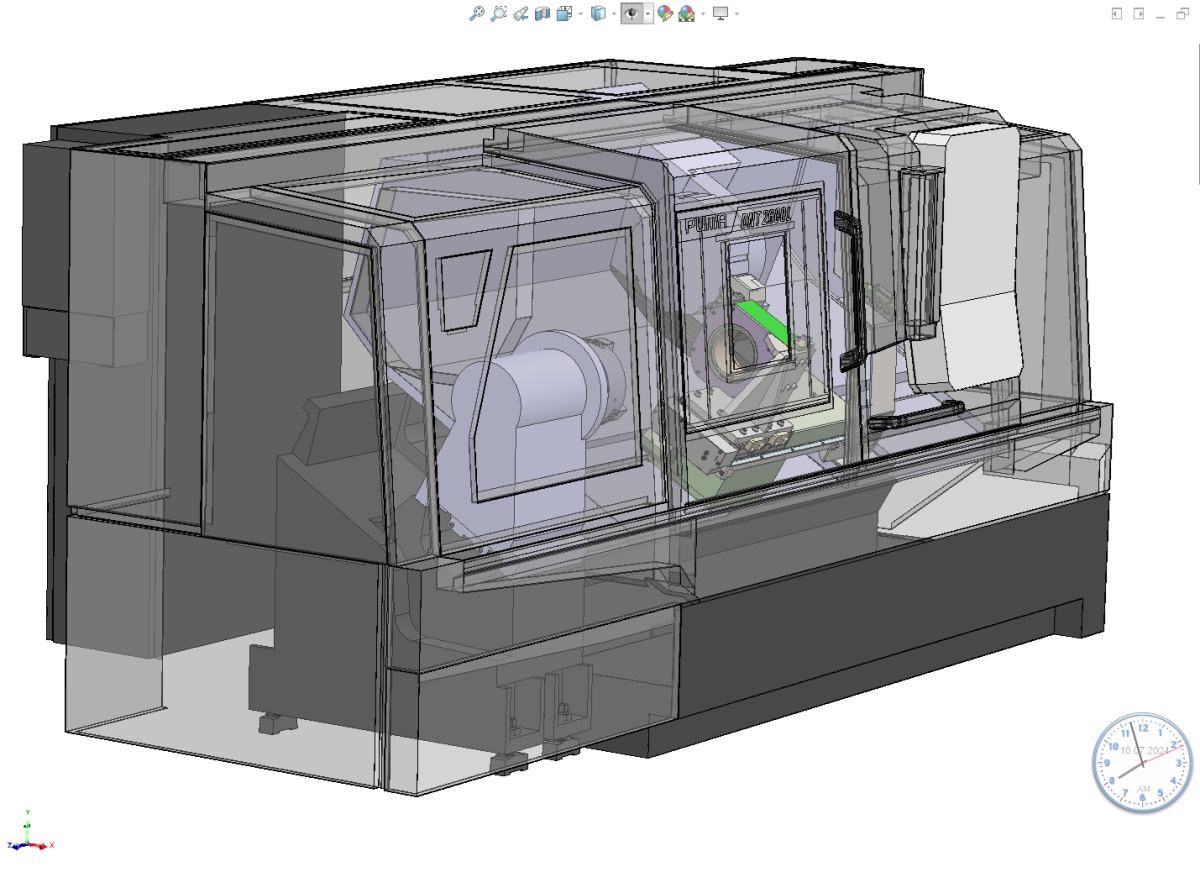Activate the Zoom to Area tool
1200x893 pixels.
click(498, 13)
